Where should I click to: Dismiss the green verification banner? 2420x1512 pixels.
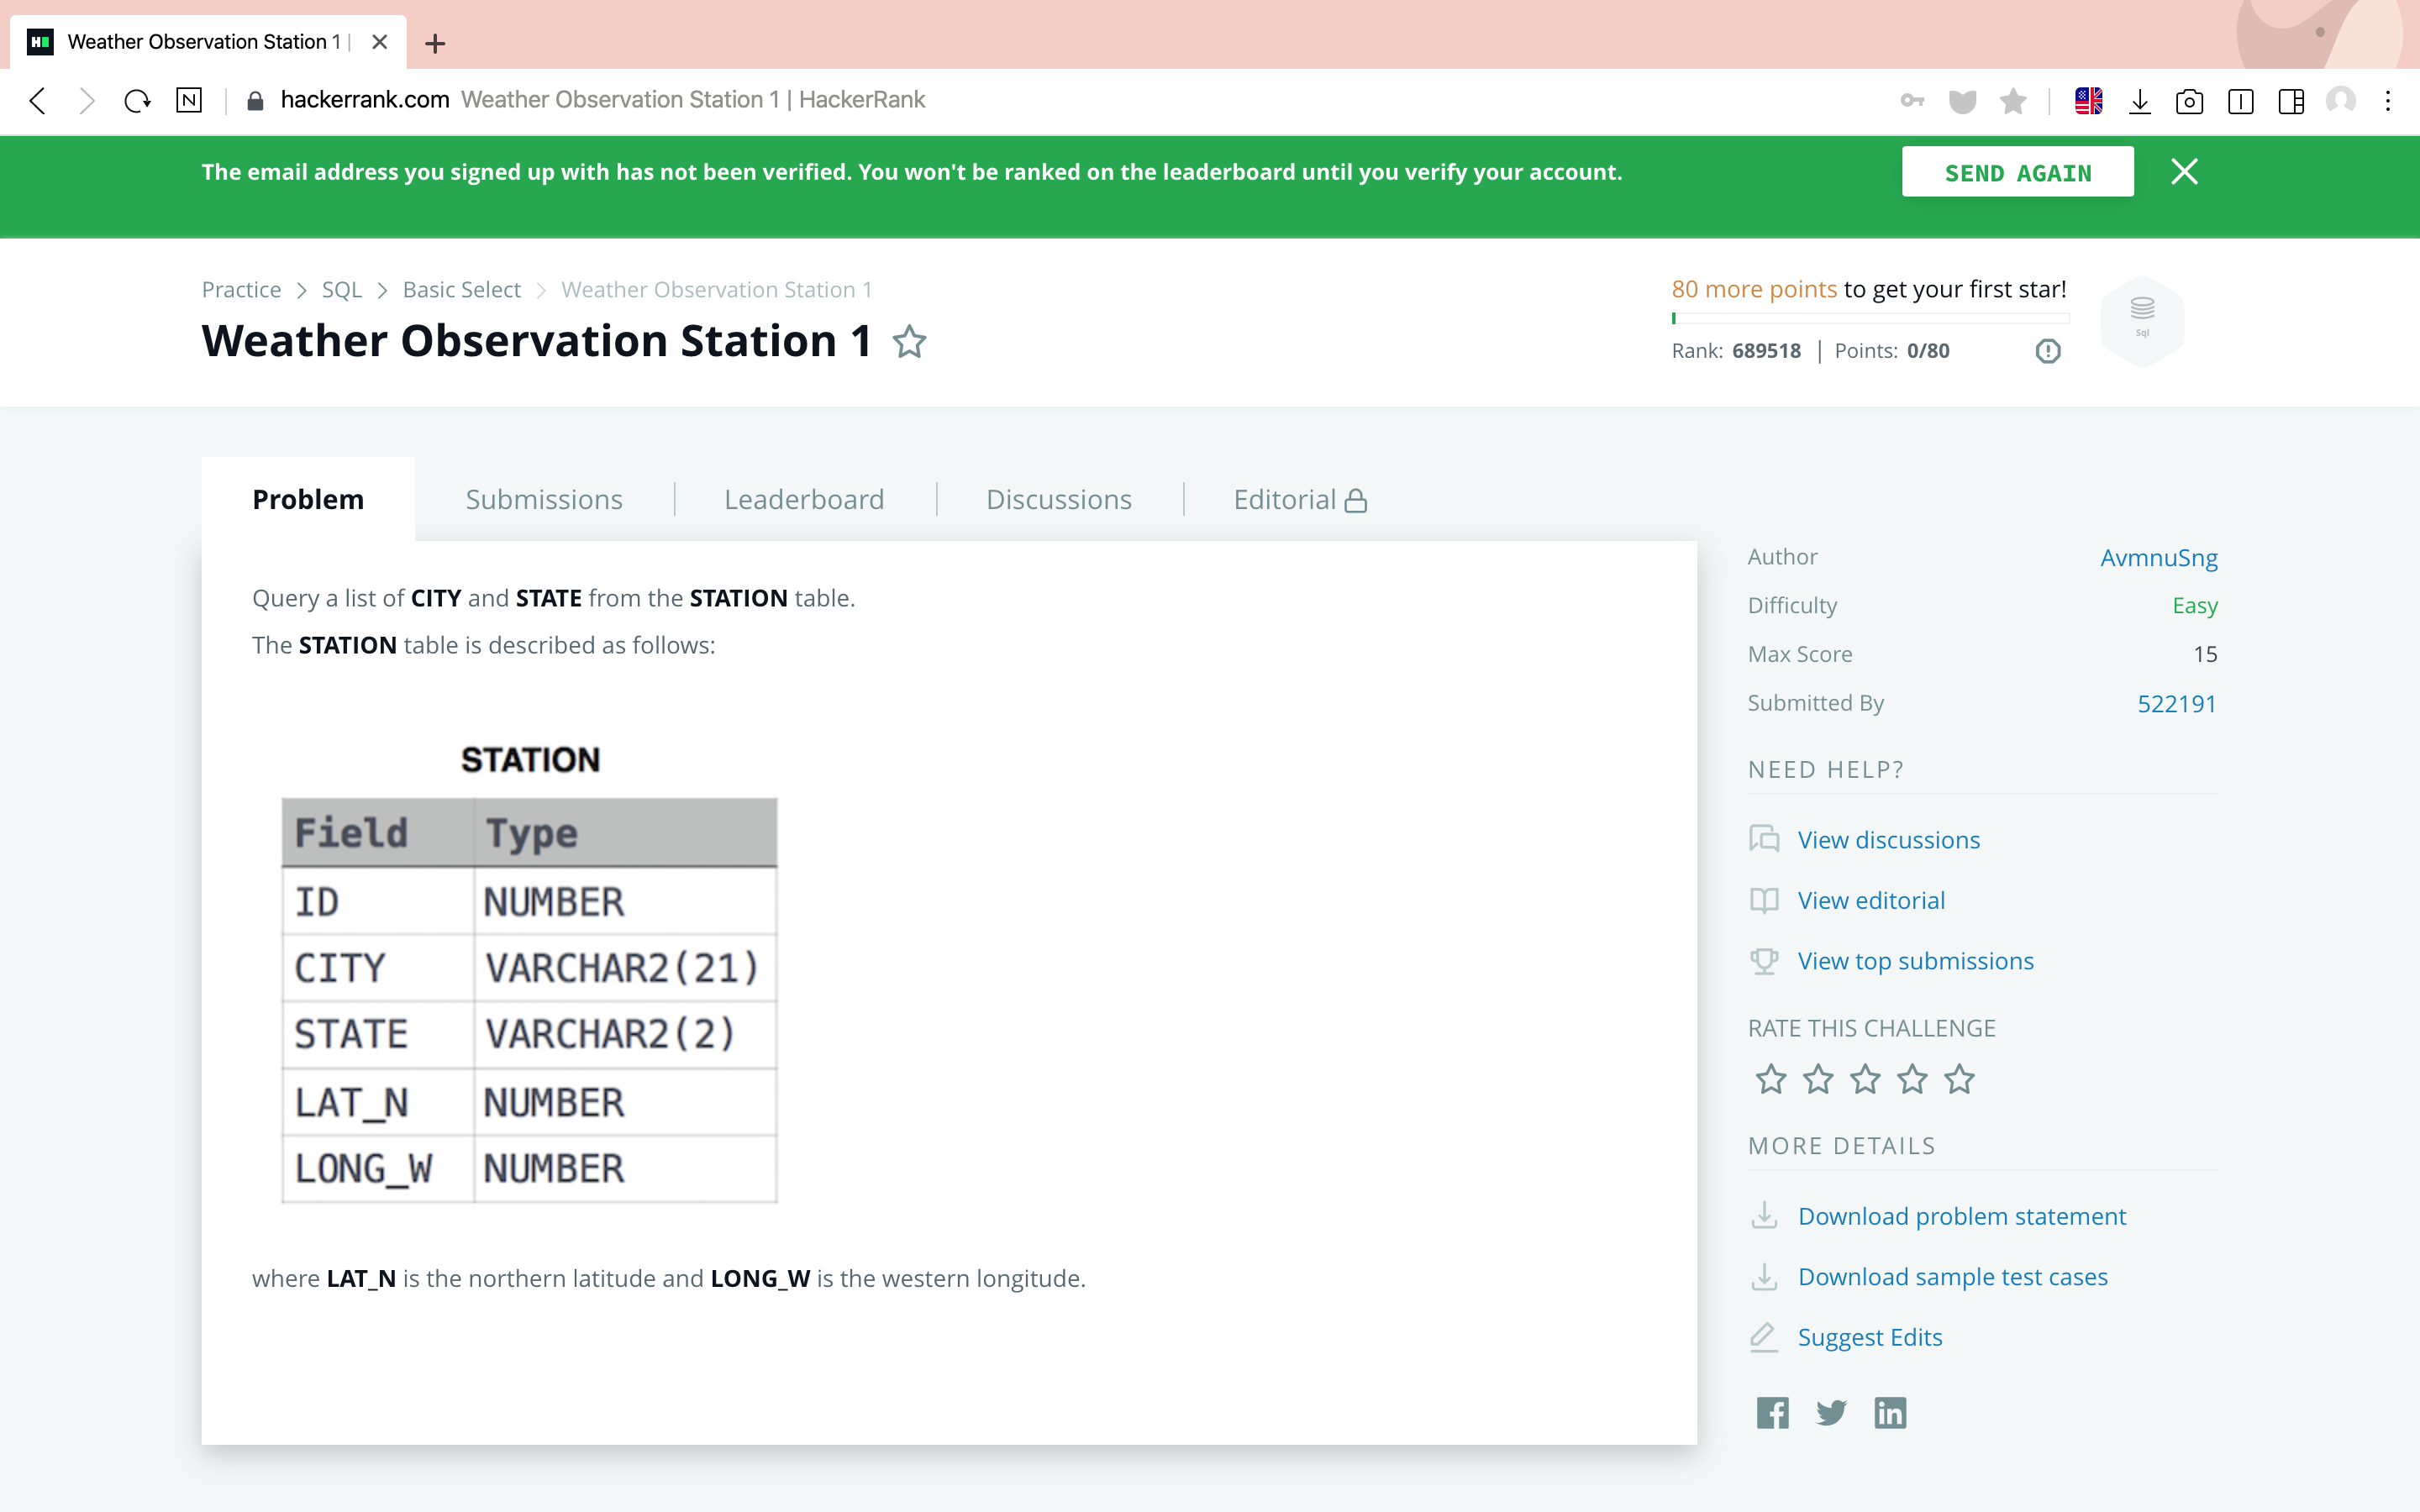pyautogui.click(x=2184, y=172)
